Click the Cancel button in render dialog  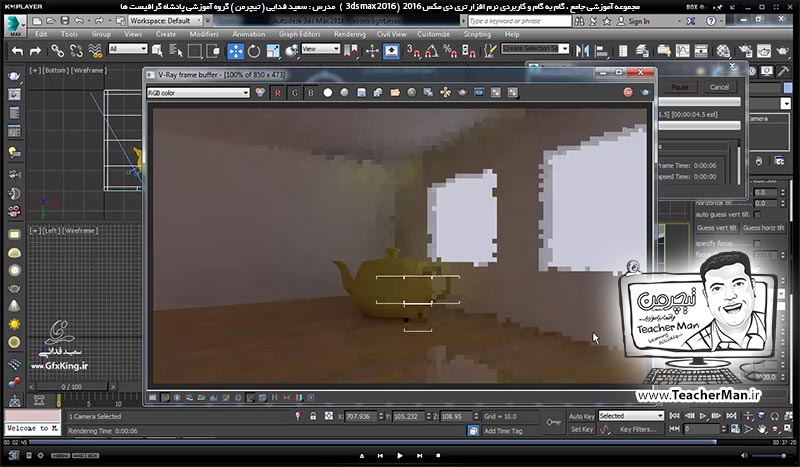[719, 87]
